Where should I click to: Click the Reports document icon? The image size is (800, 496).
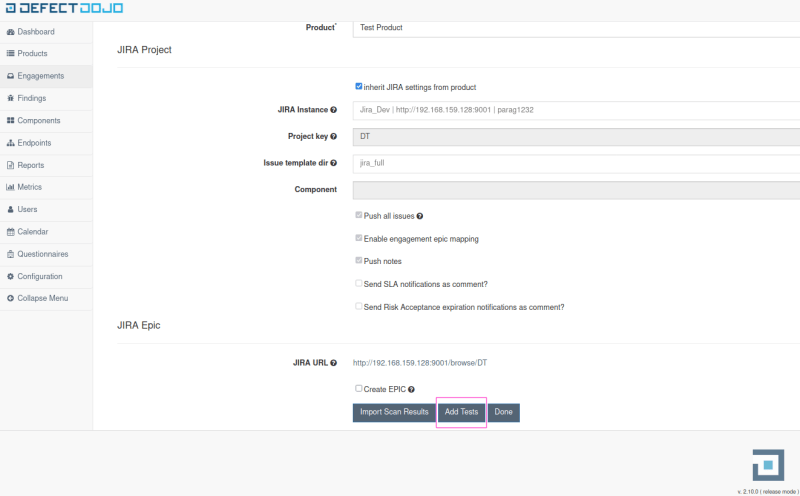(10, 165)
